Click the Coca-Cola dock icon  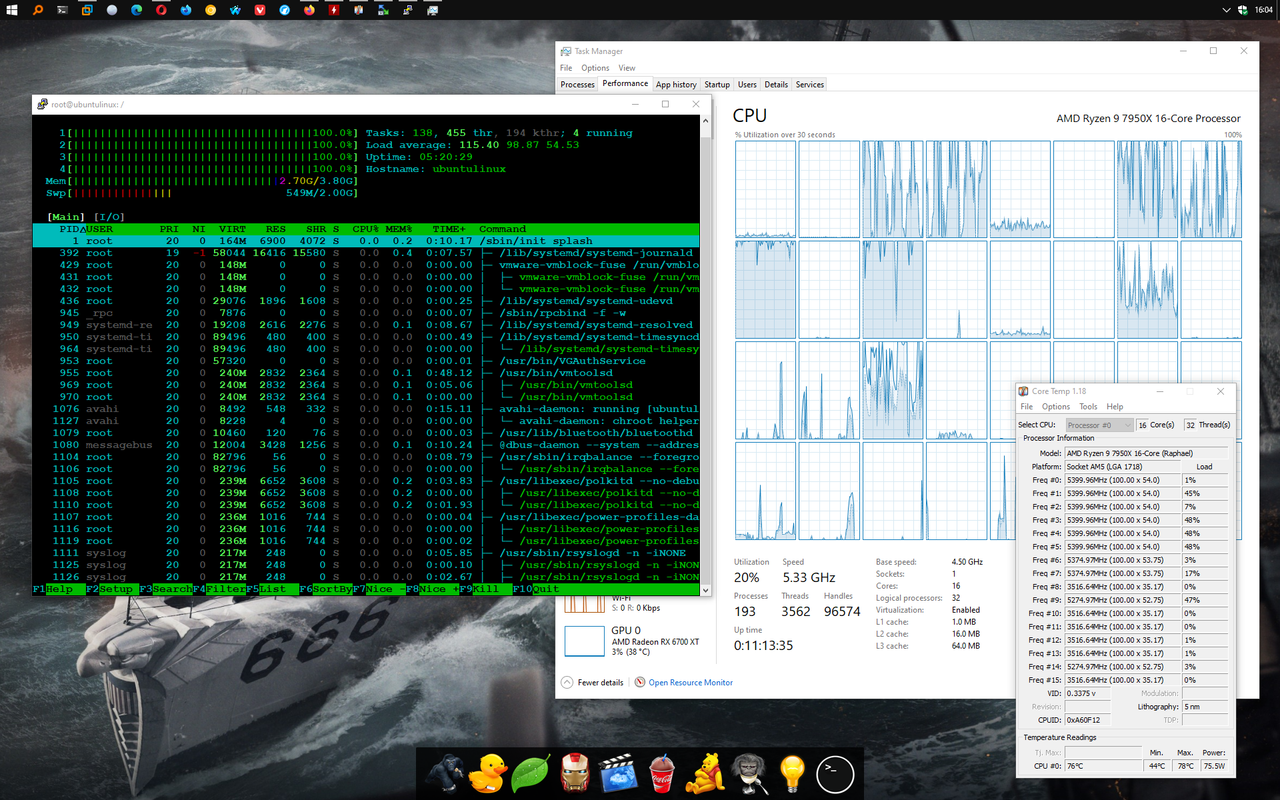pyautogui.click(x=661, y=773)
